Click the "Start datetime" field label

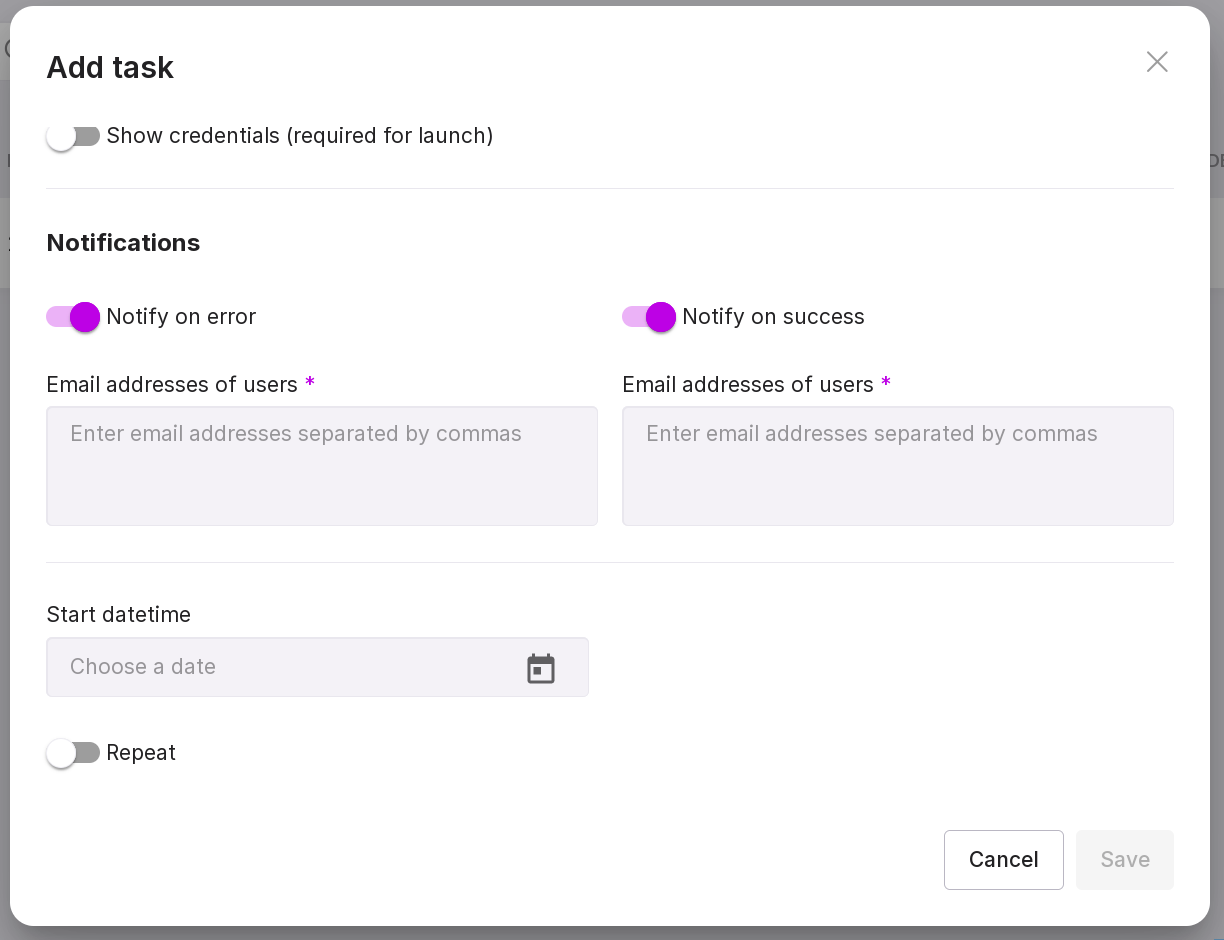click(x=118, y=615)
